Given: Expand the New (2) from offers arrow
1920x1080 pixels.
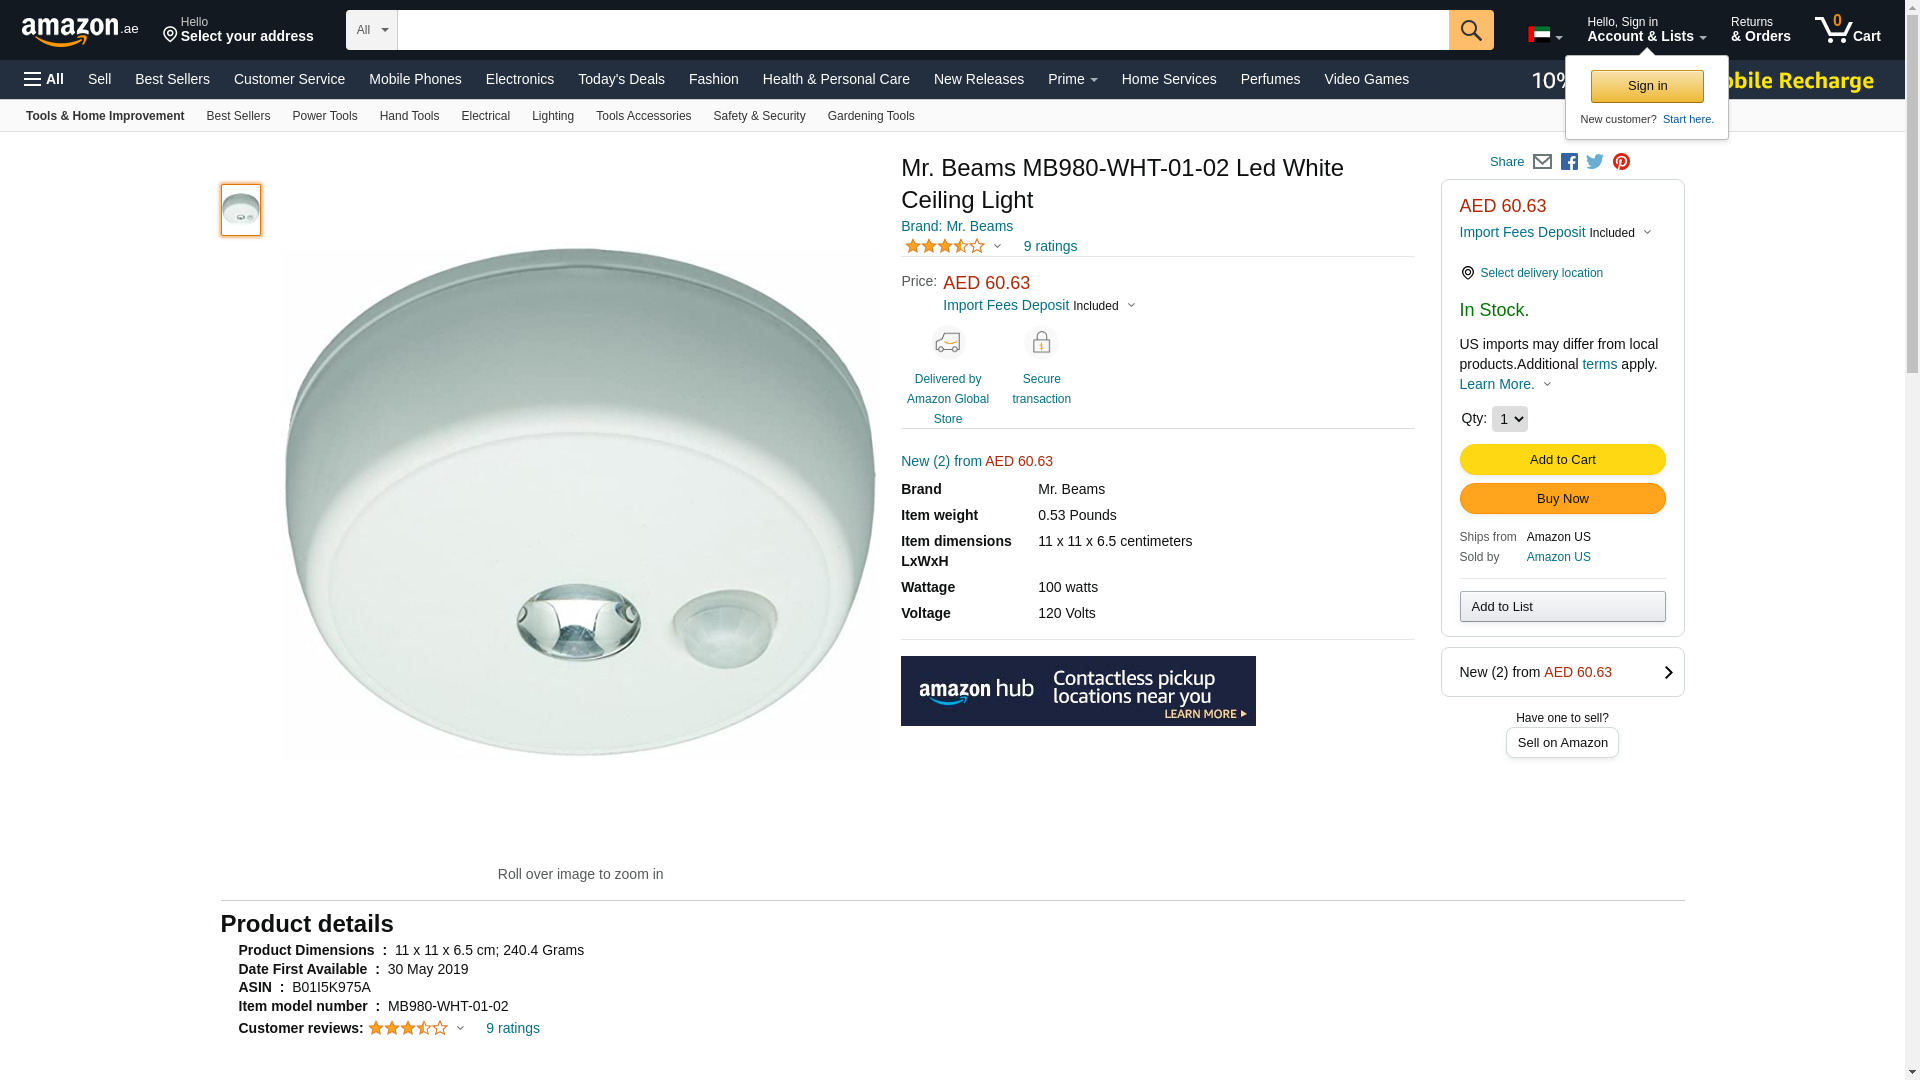Looking at the screenshot, I should point(1667,673).
